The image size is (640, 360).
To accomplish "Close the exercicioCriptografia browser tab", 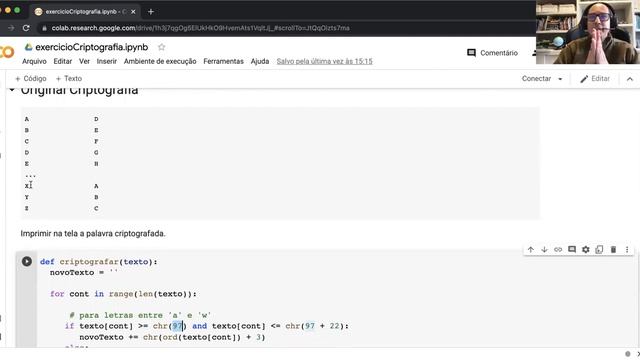I will tap(133, 12).
